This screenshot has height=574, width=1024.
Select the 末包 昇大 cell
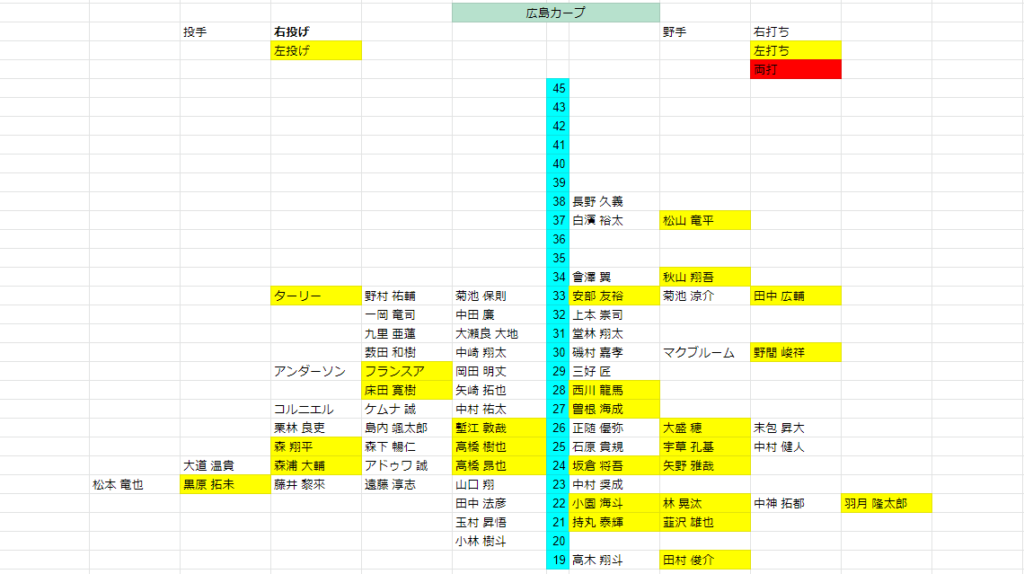(x=795, y=428)
